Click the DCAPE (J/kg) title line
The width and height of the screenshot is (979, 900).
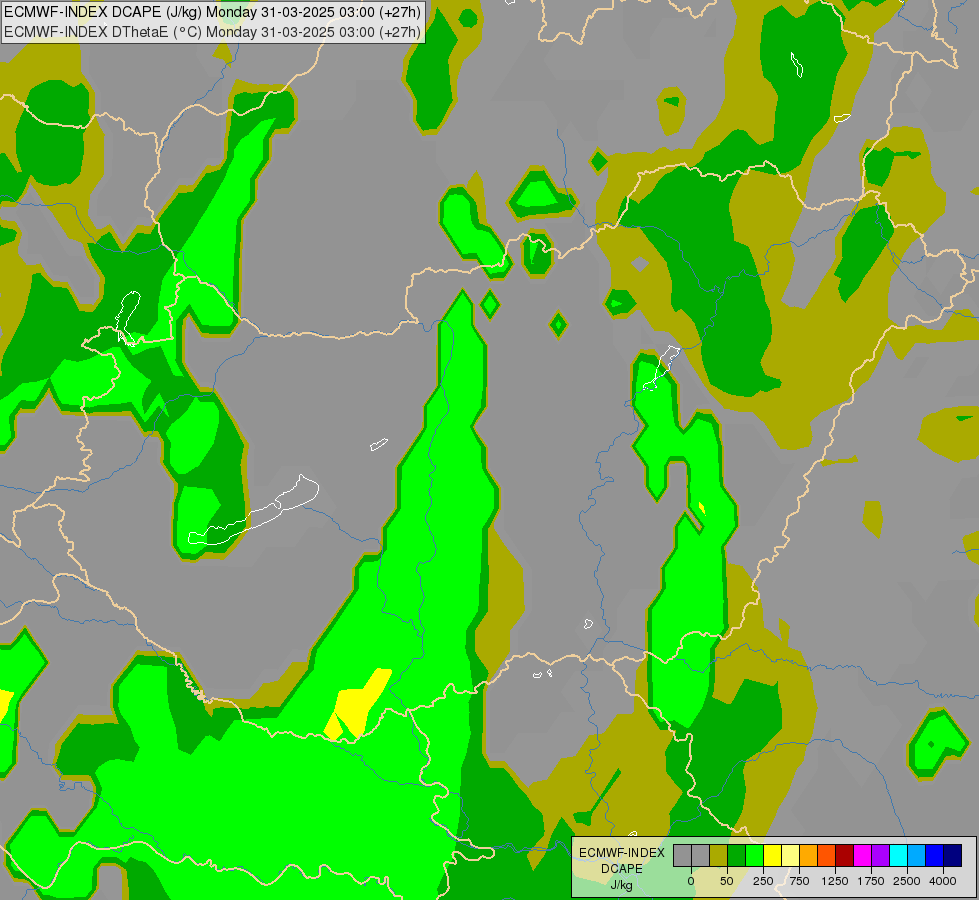pos(213,12)
